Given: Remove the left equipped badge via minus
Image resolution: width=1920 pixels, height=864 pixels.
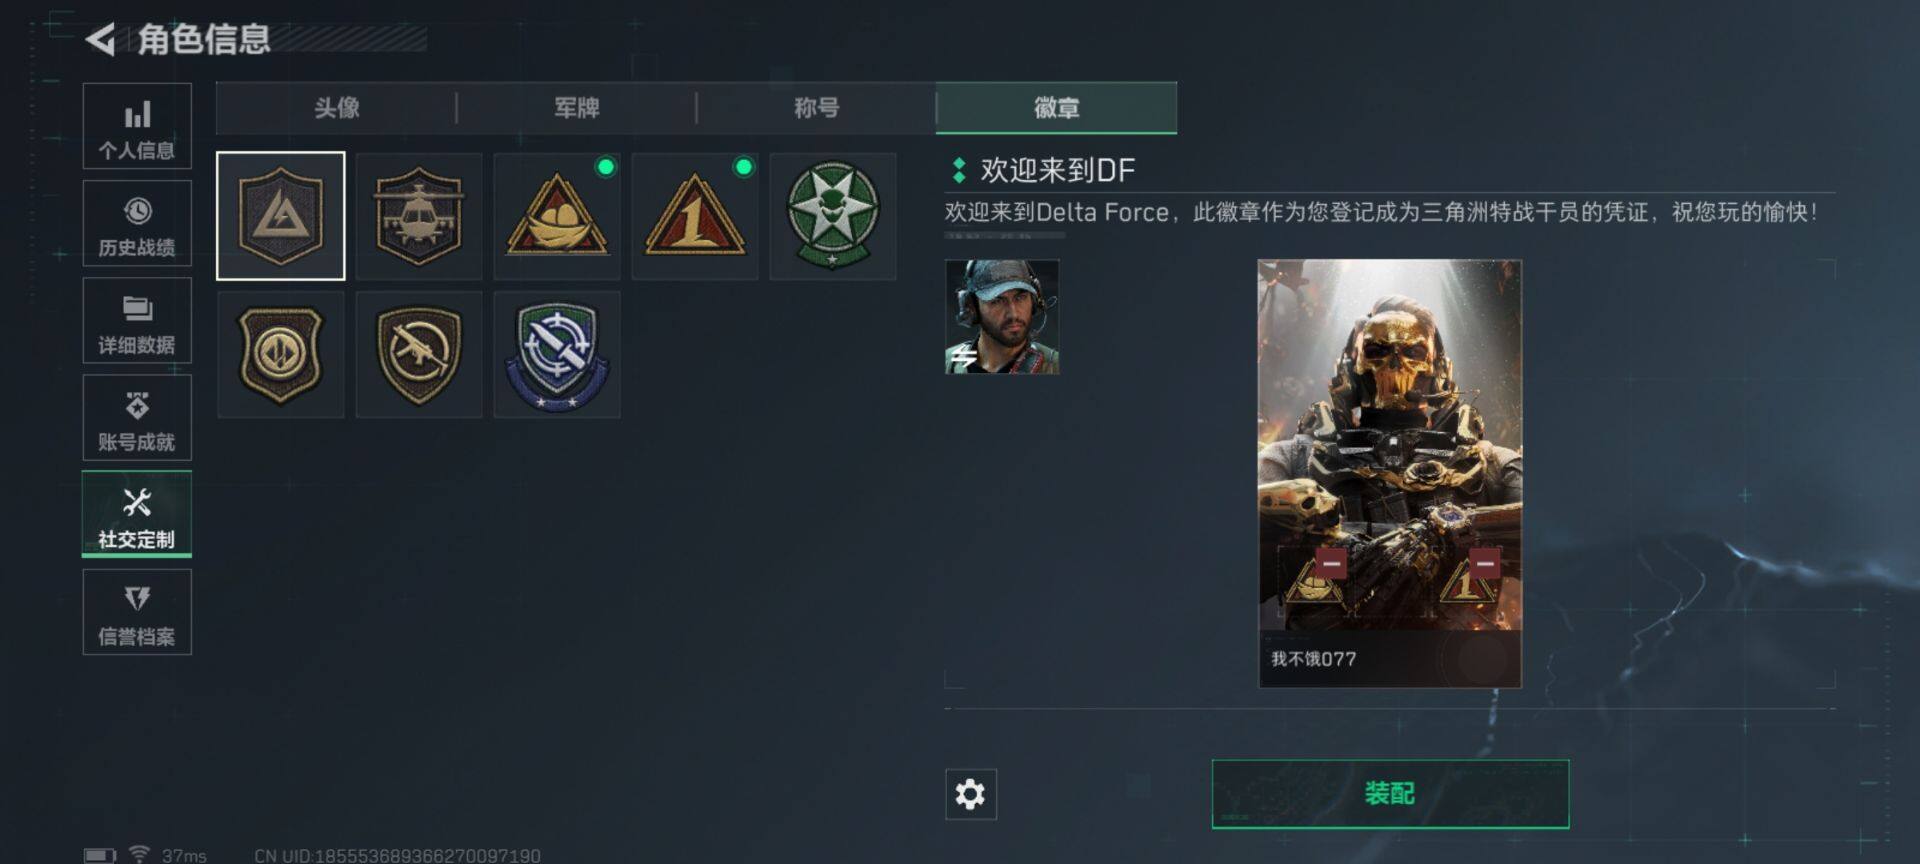Looking at the screenshot, I should point(1331,563).
